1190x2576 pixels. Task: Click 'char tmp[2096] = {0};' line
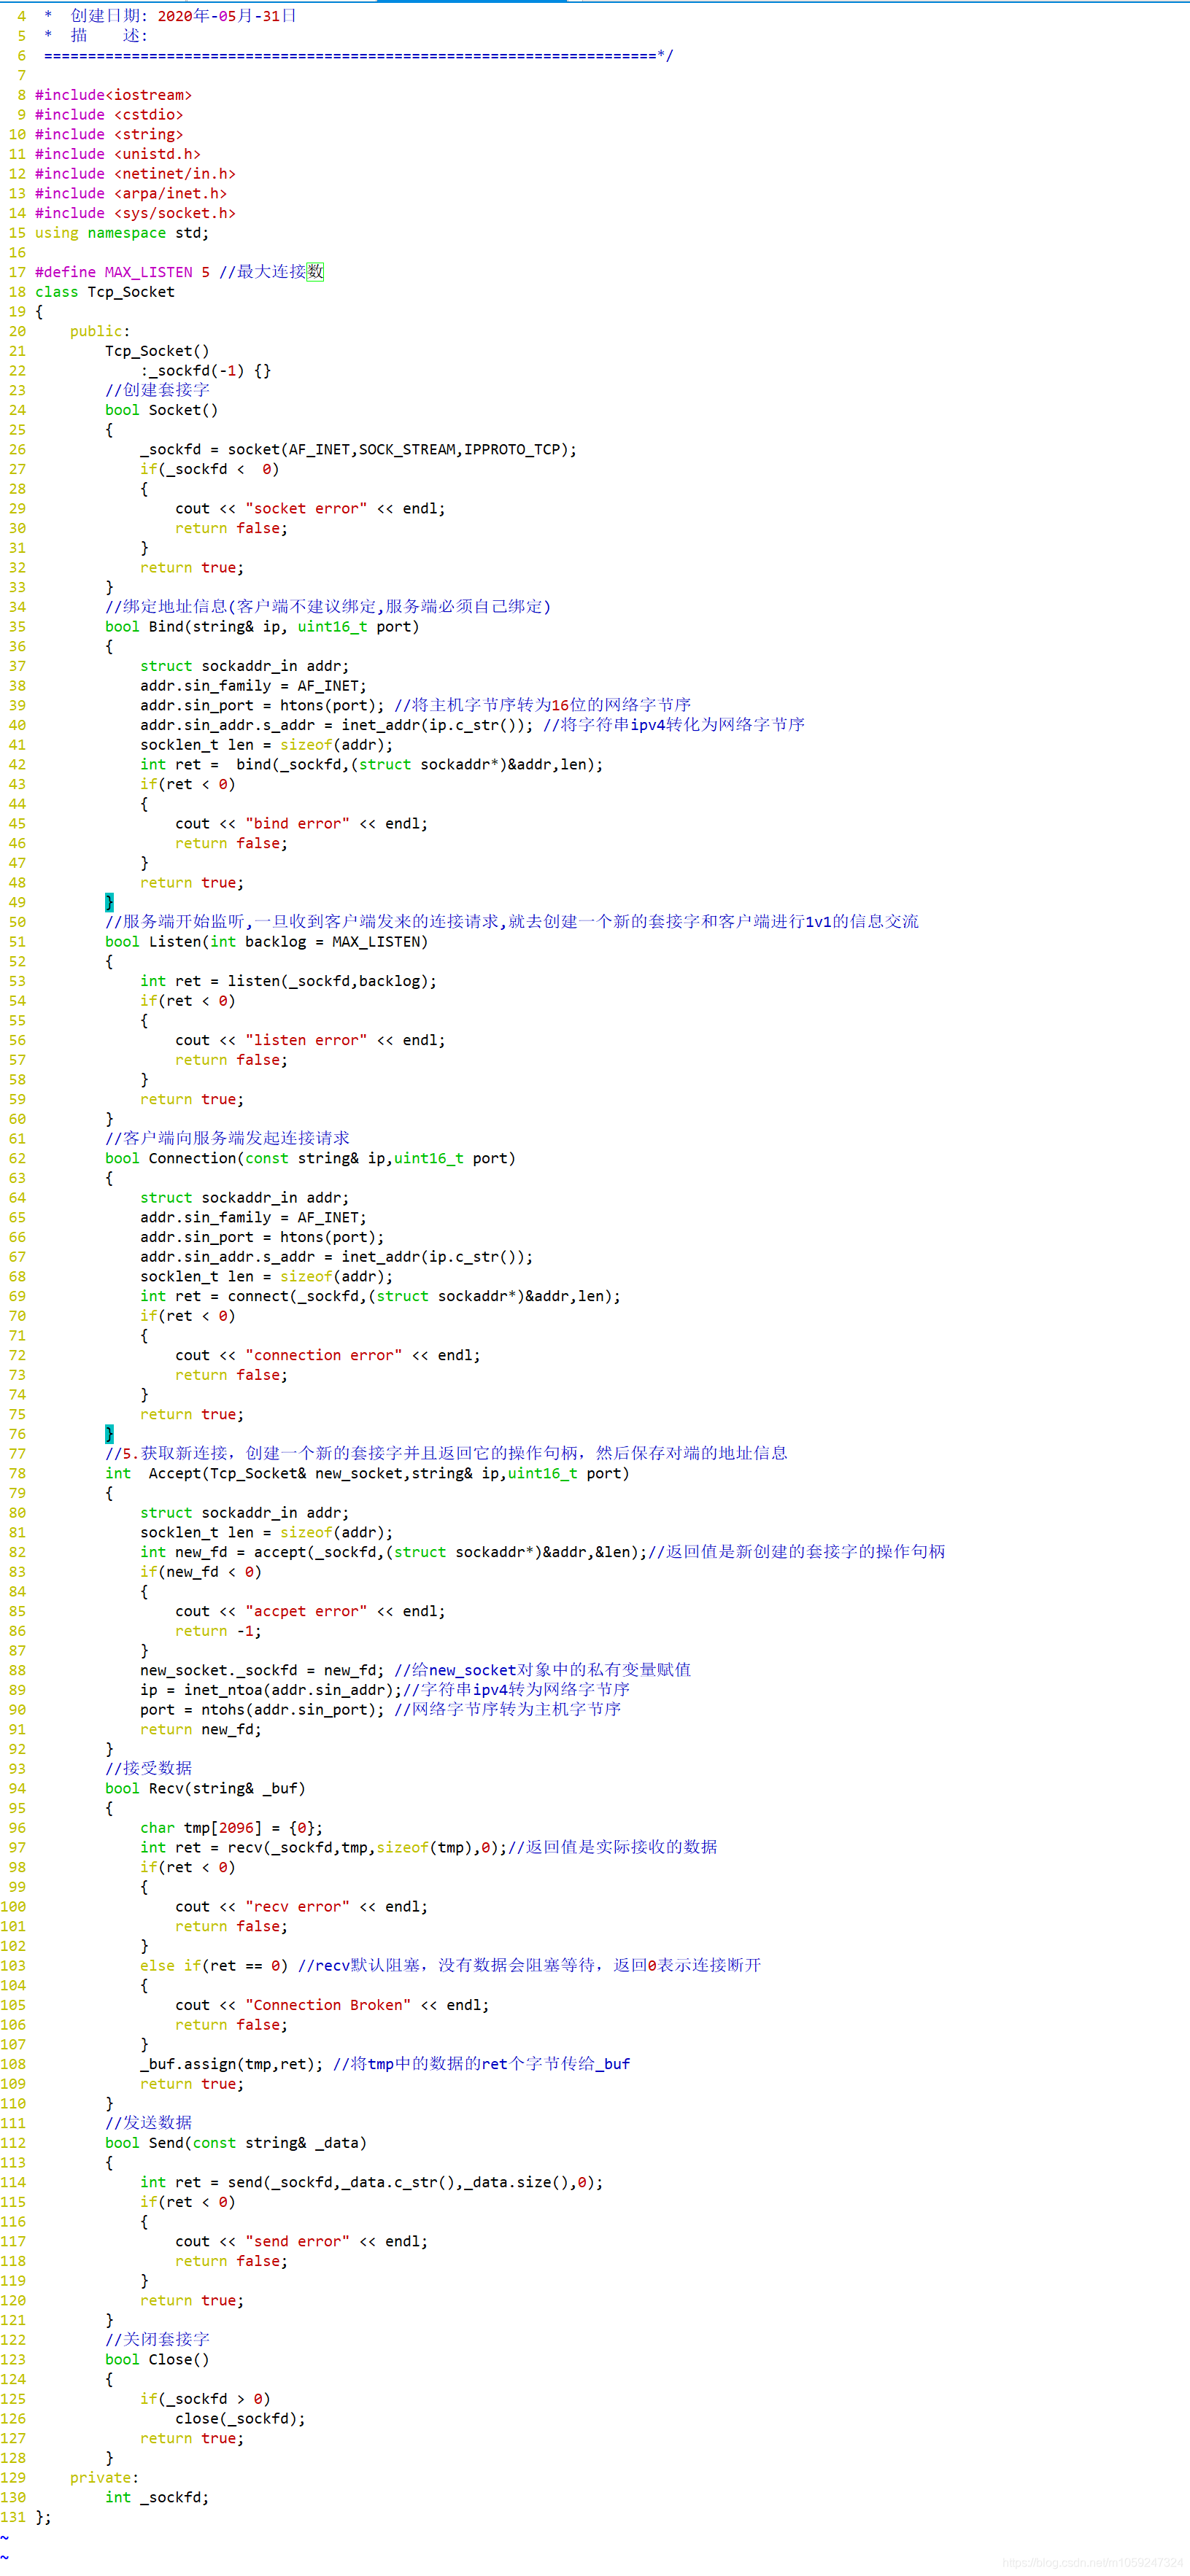click(231, 1828)
